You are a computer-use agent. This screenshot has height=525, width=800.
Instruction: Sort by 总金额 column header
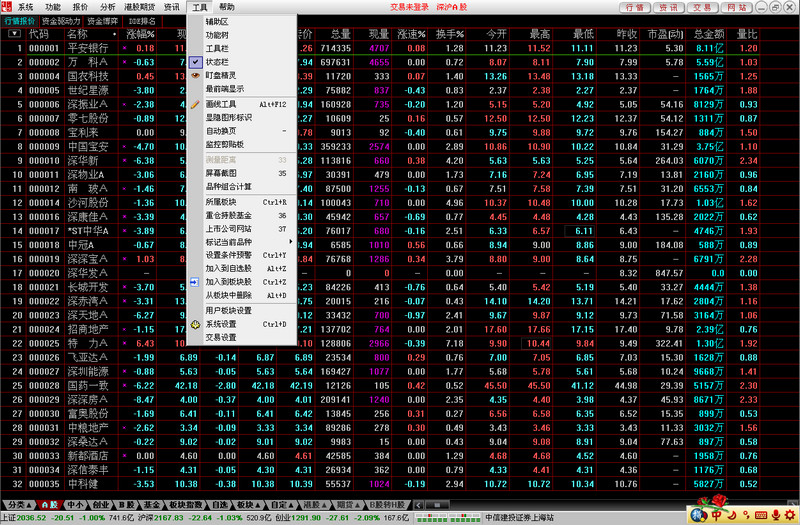(708, 34)
